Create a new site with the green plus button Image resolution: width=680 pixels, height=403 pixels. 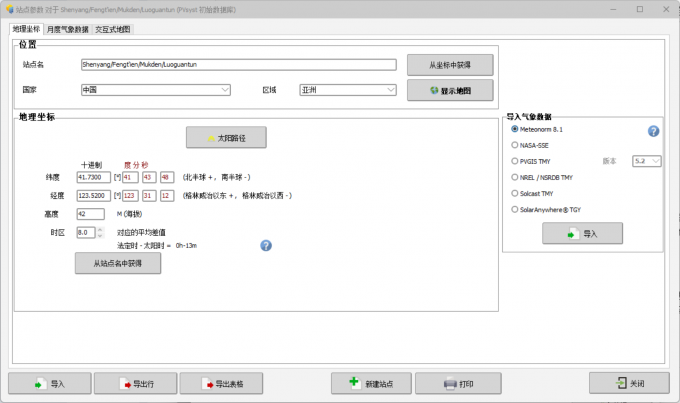[x=371, y=383]
